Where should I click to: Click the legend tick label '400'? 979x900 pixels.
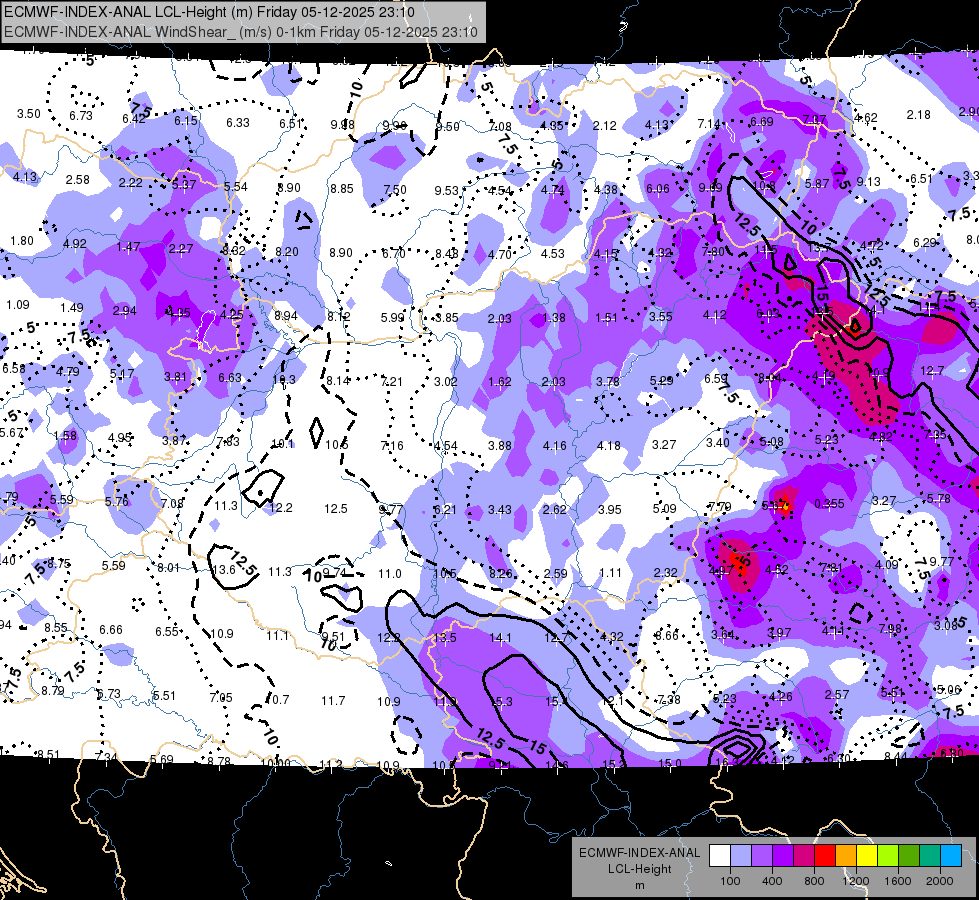[x=772, y=881]
